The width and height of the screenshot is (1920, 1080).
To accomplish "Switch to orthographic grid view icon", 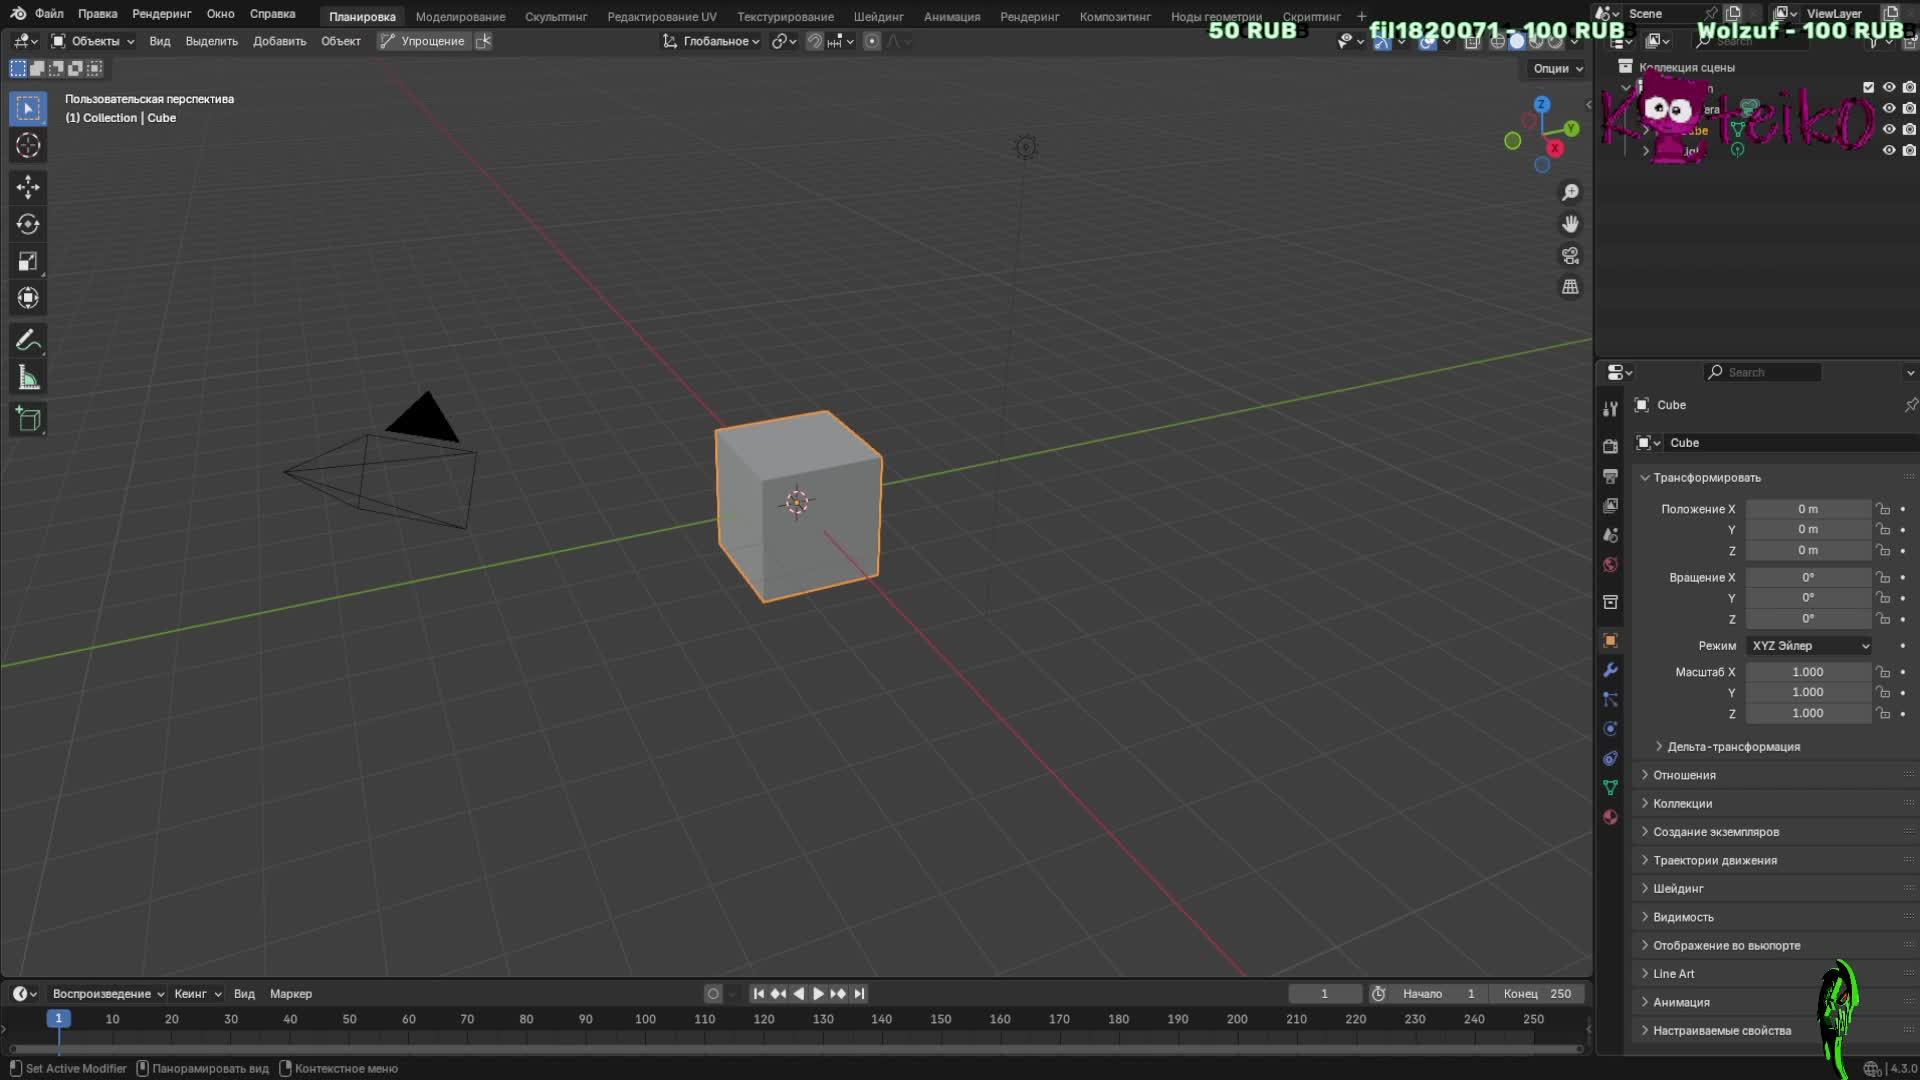I will pos(1570,288).
